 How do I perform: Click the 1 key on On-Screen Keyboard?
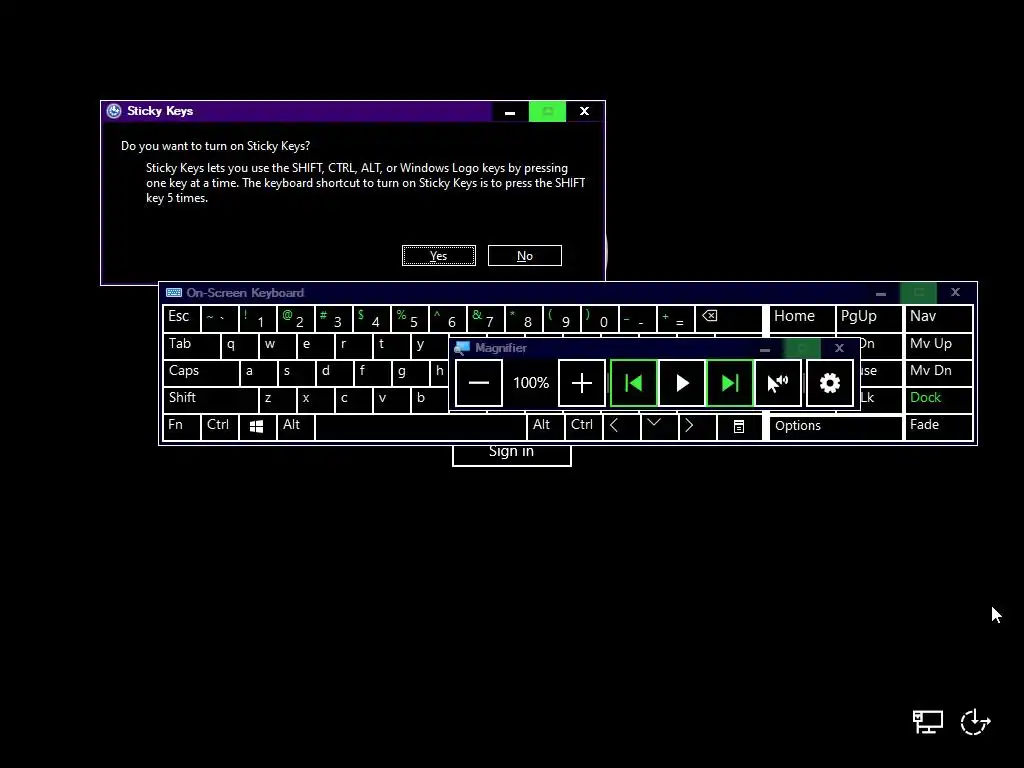pyautogui.click(x=257, y=318)
